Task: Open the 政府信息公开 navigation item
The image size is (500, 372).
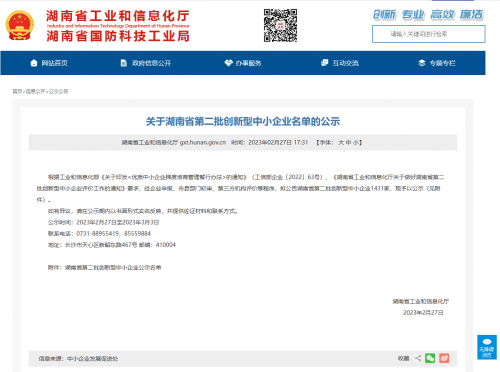Action: point(151,63)
